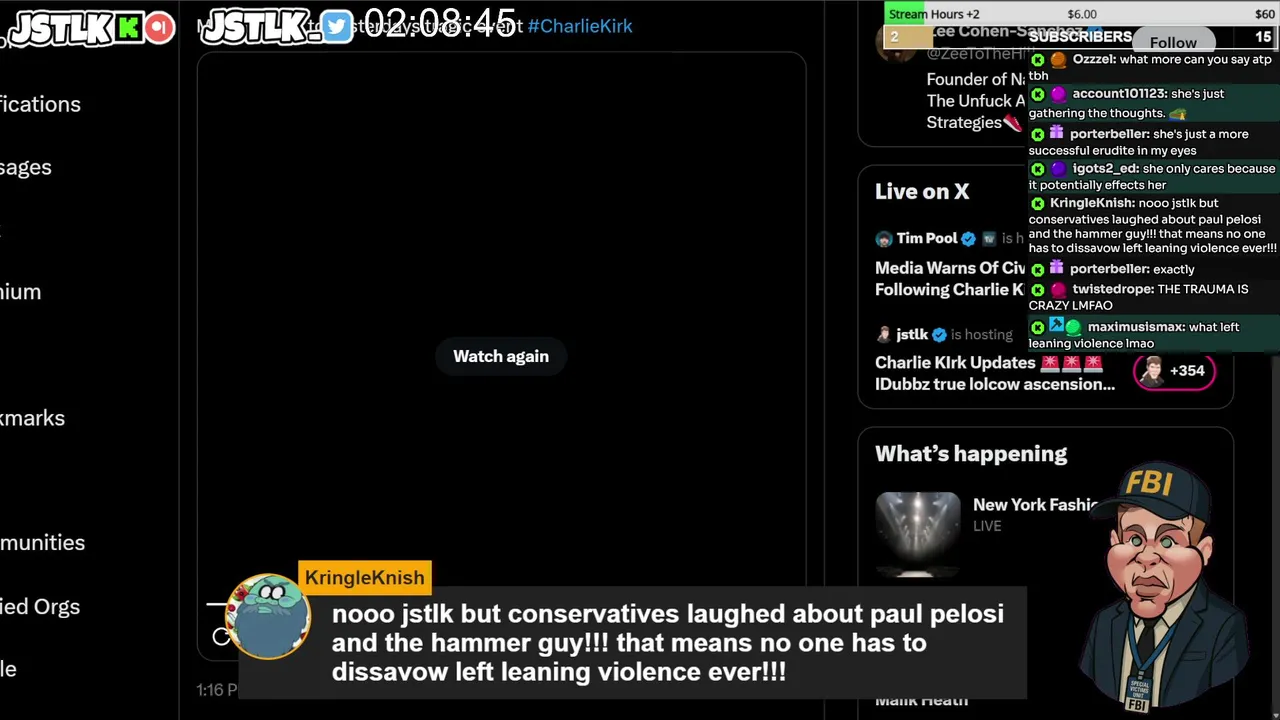Open Tim Pool's live broadcast title
Screen dimensions: 1280x720
coord(950,279)
